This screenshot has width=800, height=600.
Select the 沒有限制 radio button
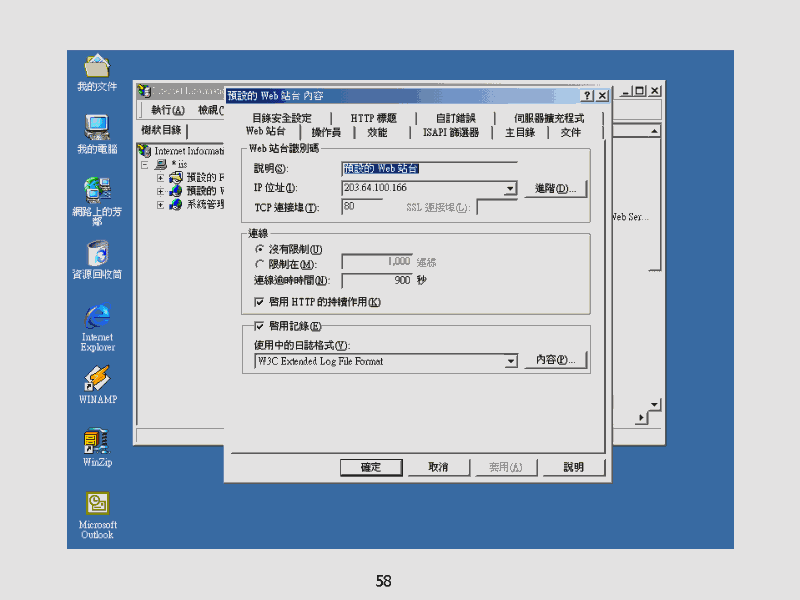coord(260,249)
